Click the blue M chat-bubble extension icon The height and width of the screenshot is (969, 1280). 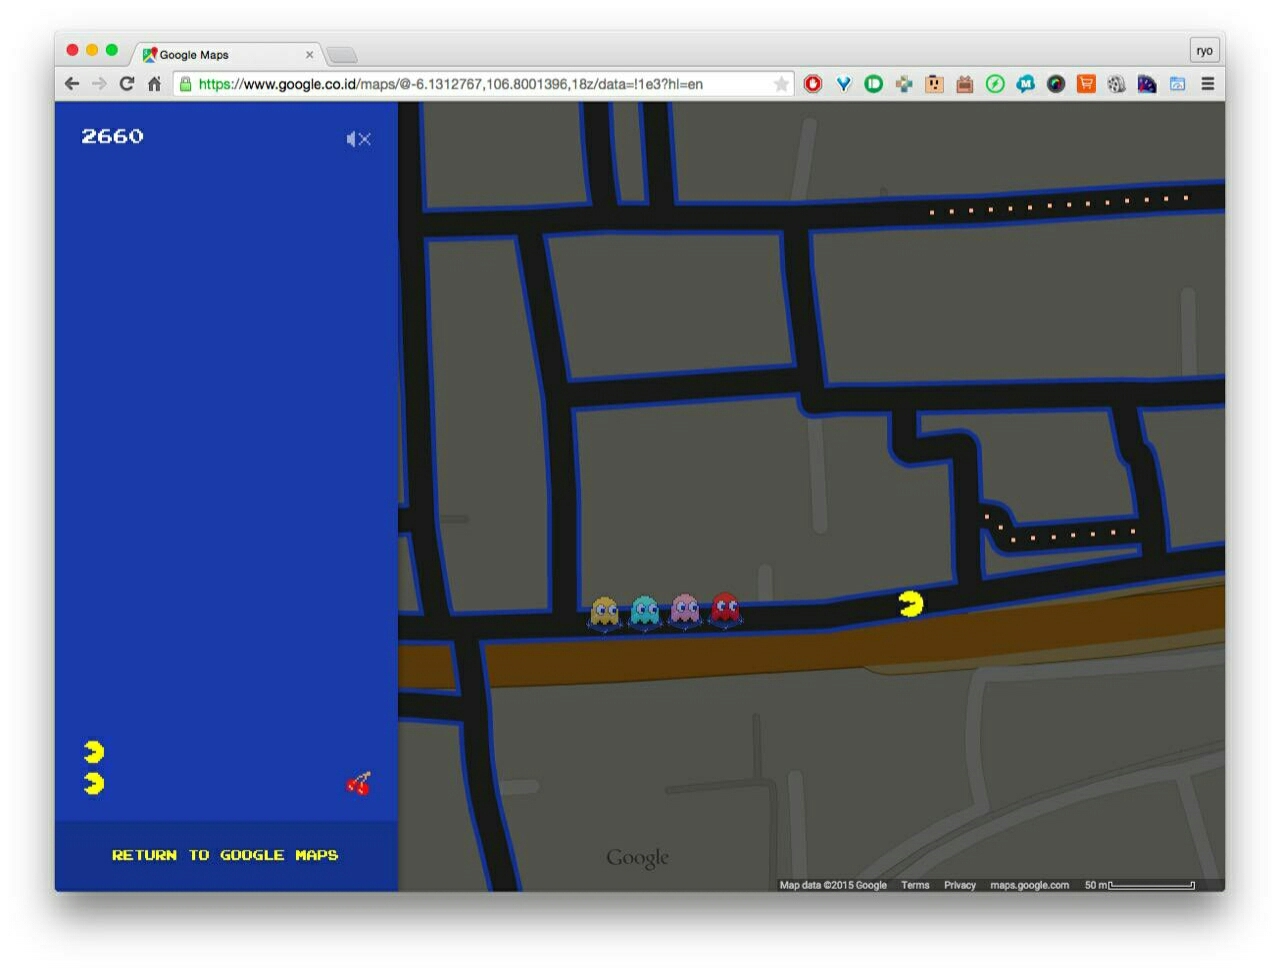click(1025, 84)
